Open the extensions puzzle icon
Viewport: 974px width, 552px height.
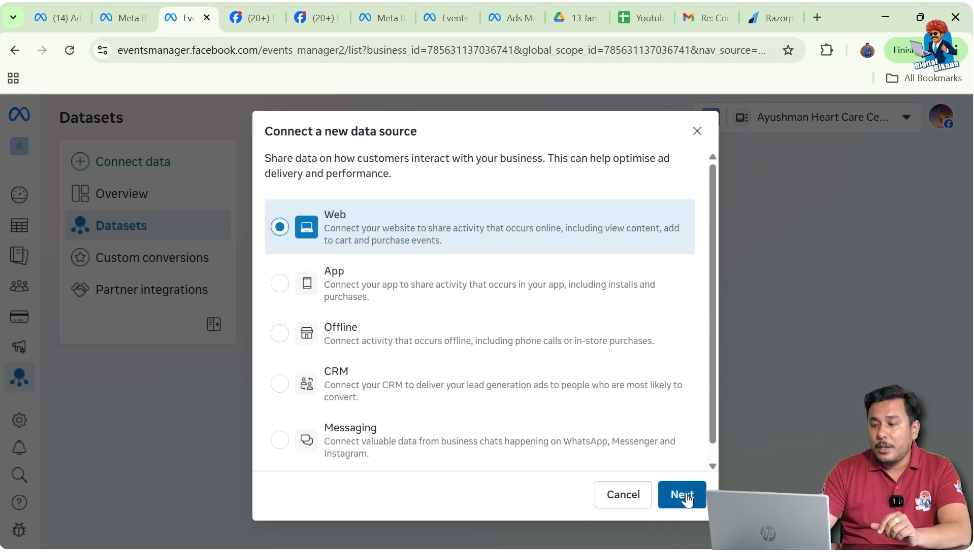tap(826, 50)
